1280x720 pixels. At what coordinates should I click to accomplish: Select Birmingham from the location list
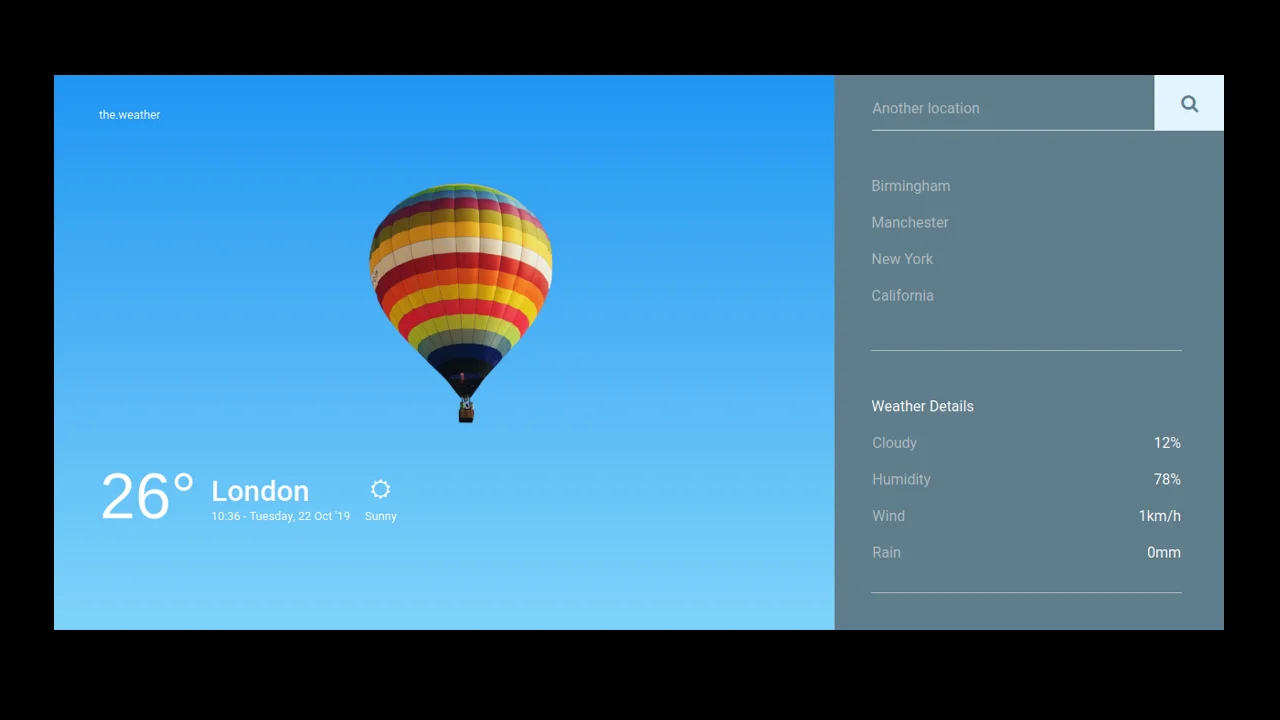coord(910,186)
